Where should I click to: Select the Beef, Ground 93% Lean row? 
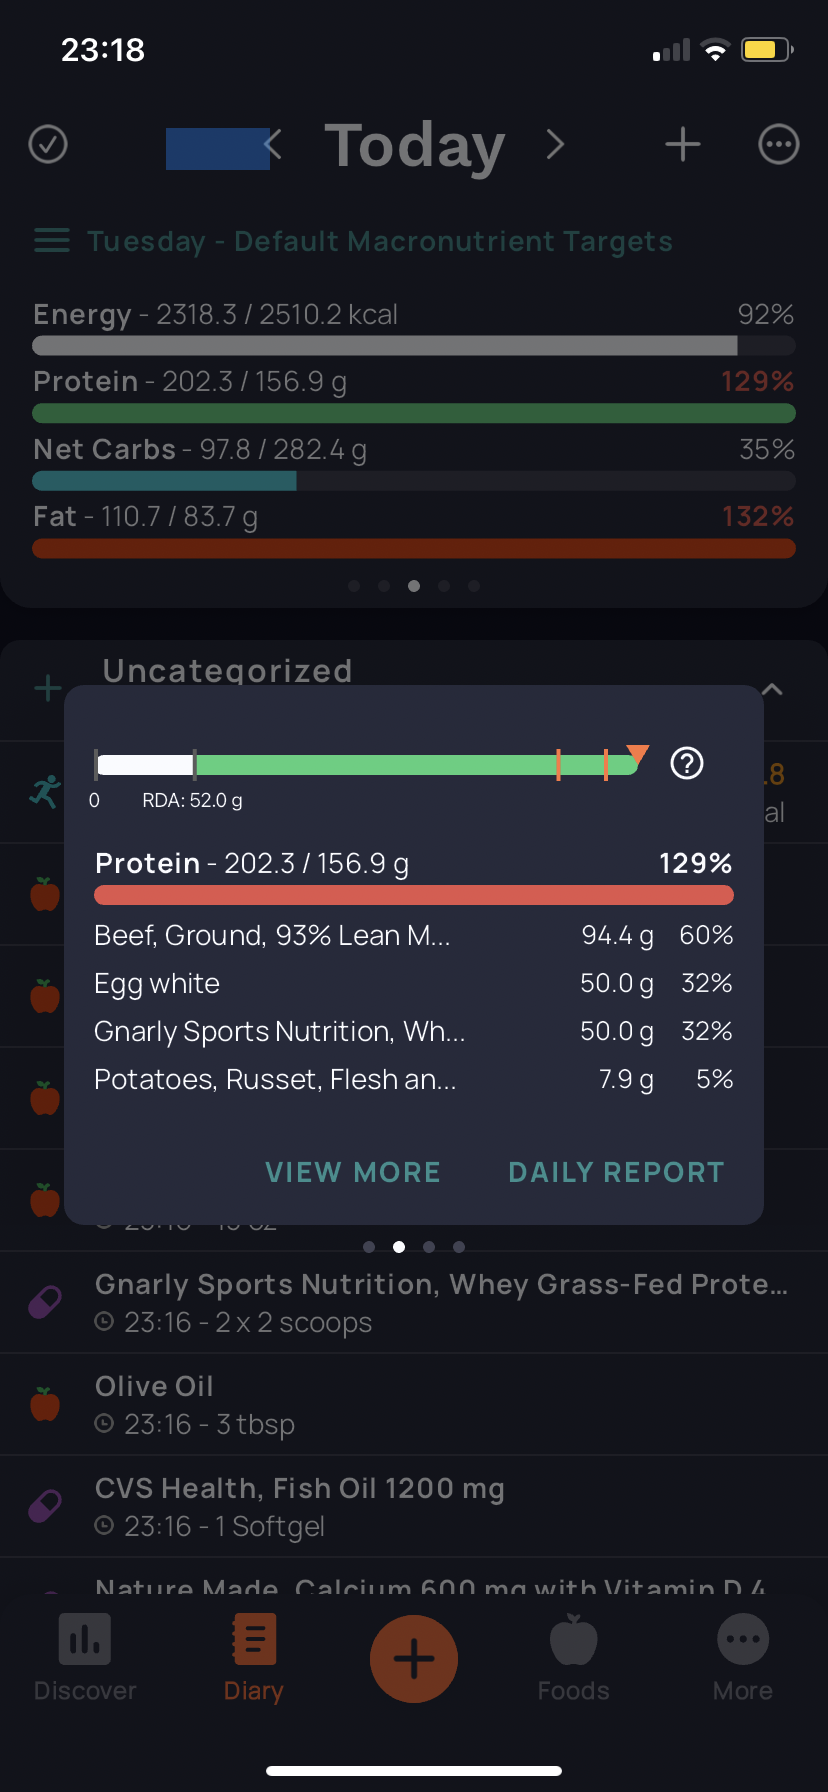[414, 936]
